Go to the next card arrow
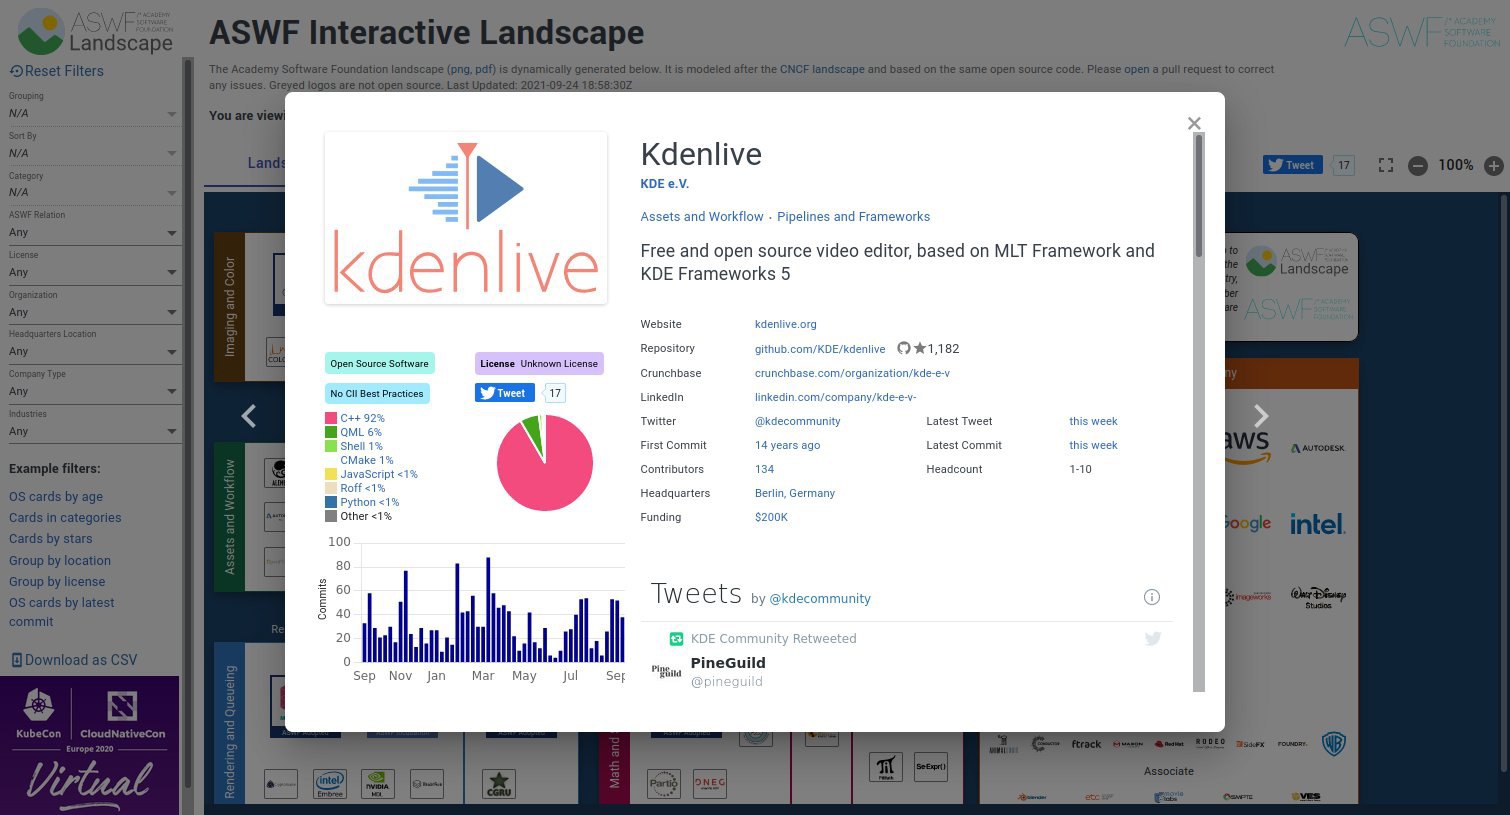The width and height of the screenshot is (1510, 815). coord(1261,415)
